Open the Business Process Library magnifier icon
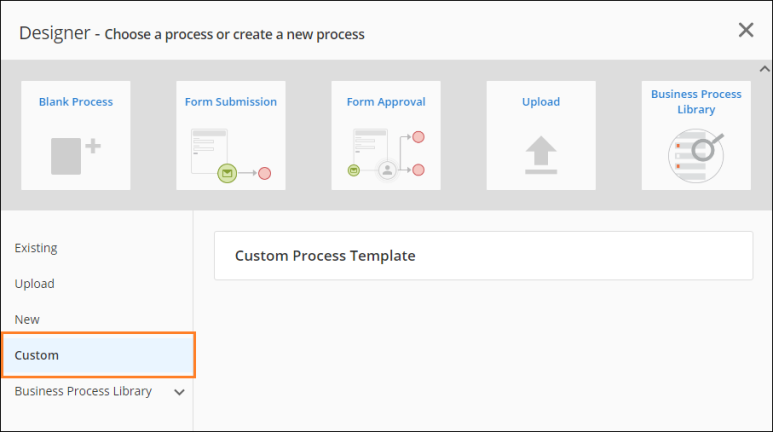The width and height of the screenshot is (773, 432). [696, 155]
